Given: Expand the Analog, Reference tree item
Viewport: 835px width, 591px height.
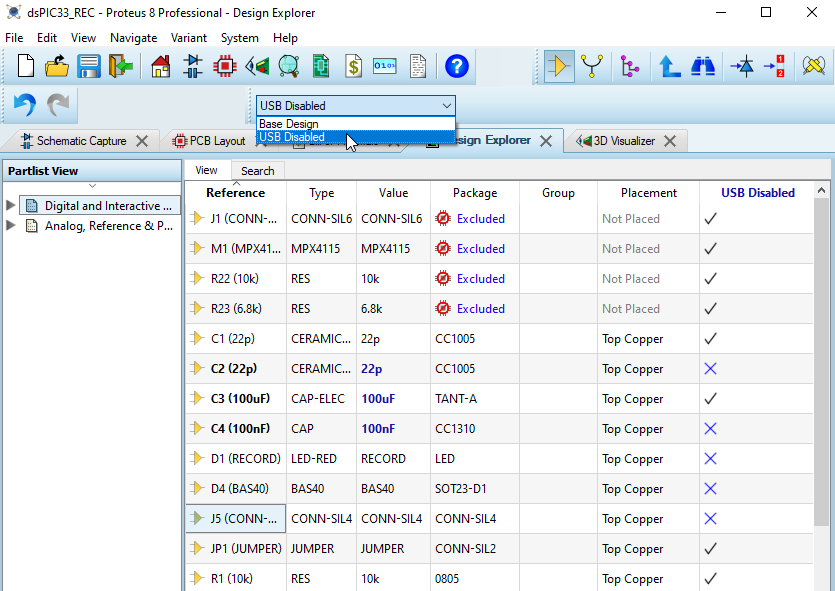Looking at the screenshot, I should (11, 226).
